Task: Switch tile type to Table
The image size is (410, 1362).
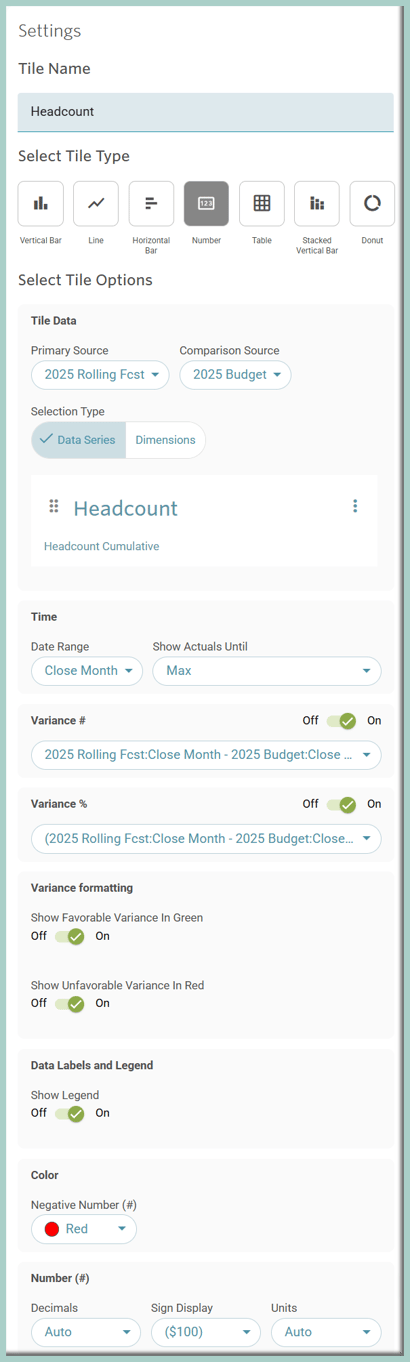Action: pos(262,204)
